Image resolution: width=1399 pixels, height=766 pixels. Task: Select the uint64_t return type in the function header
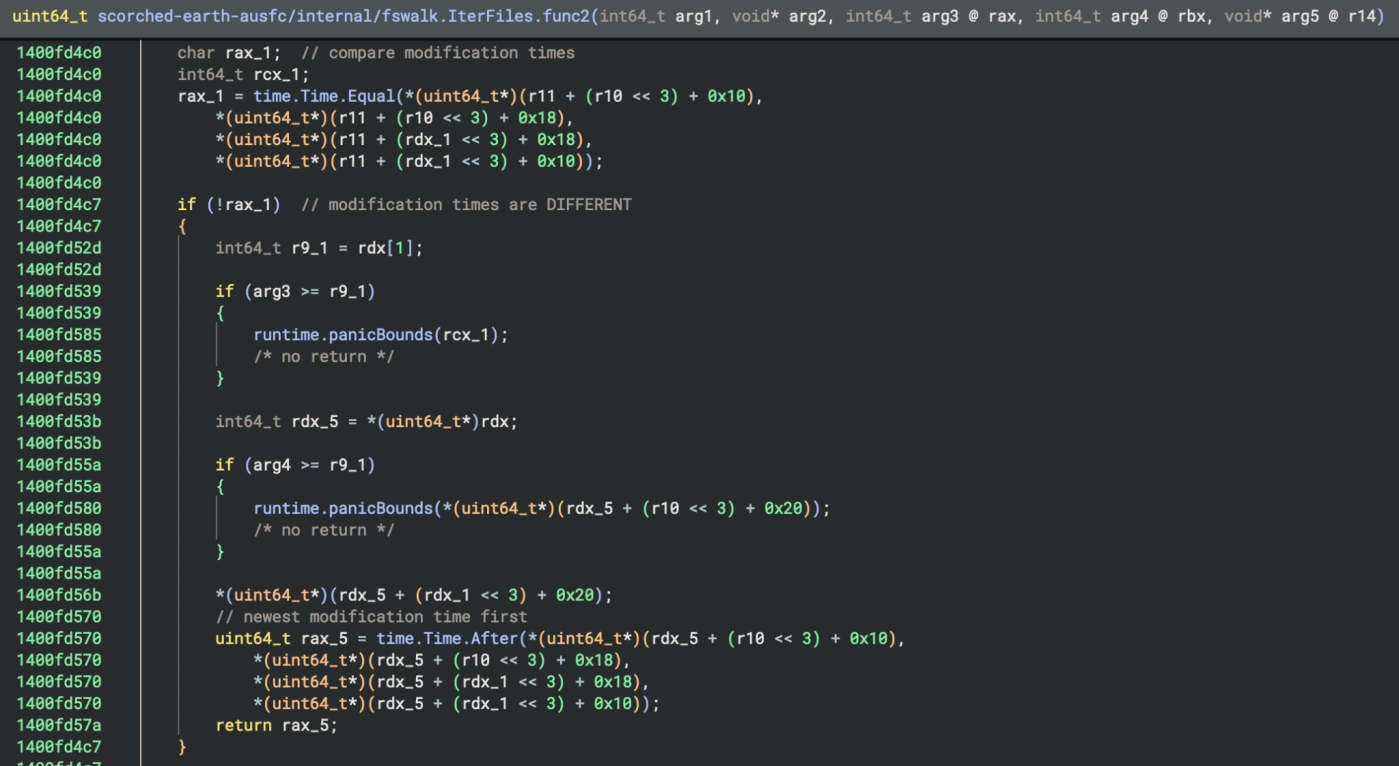[50, 18]
